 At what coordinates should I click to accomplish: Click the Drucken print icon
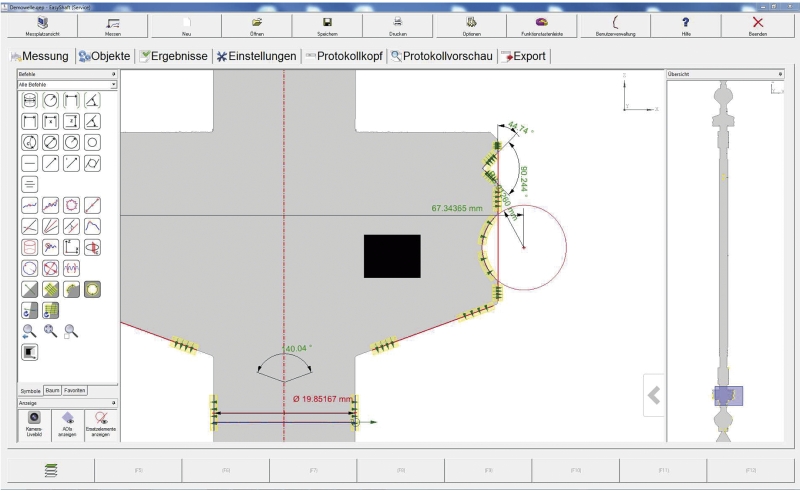[x=400, y=25]
